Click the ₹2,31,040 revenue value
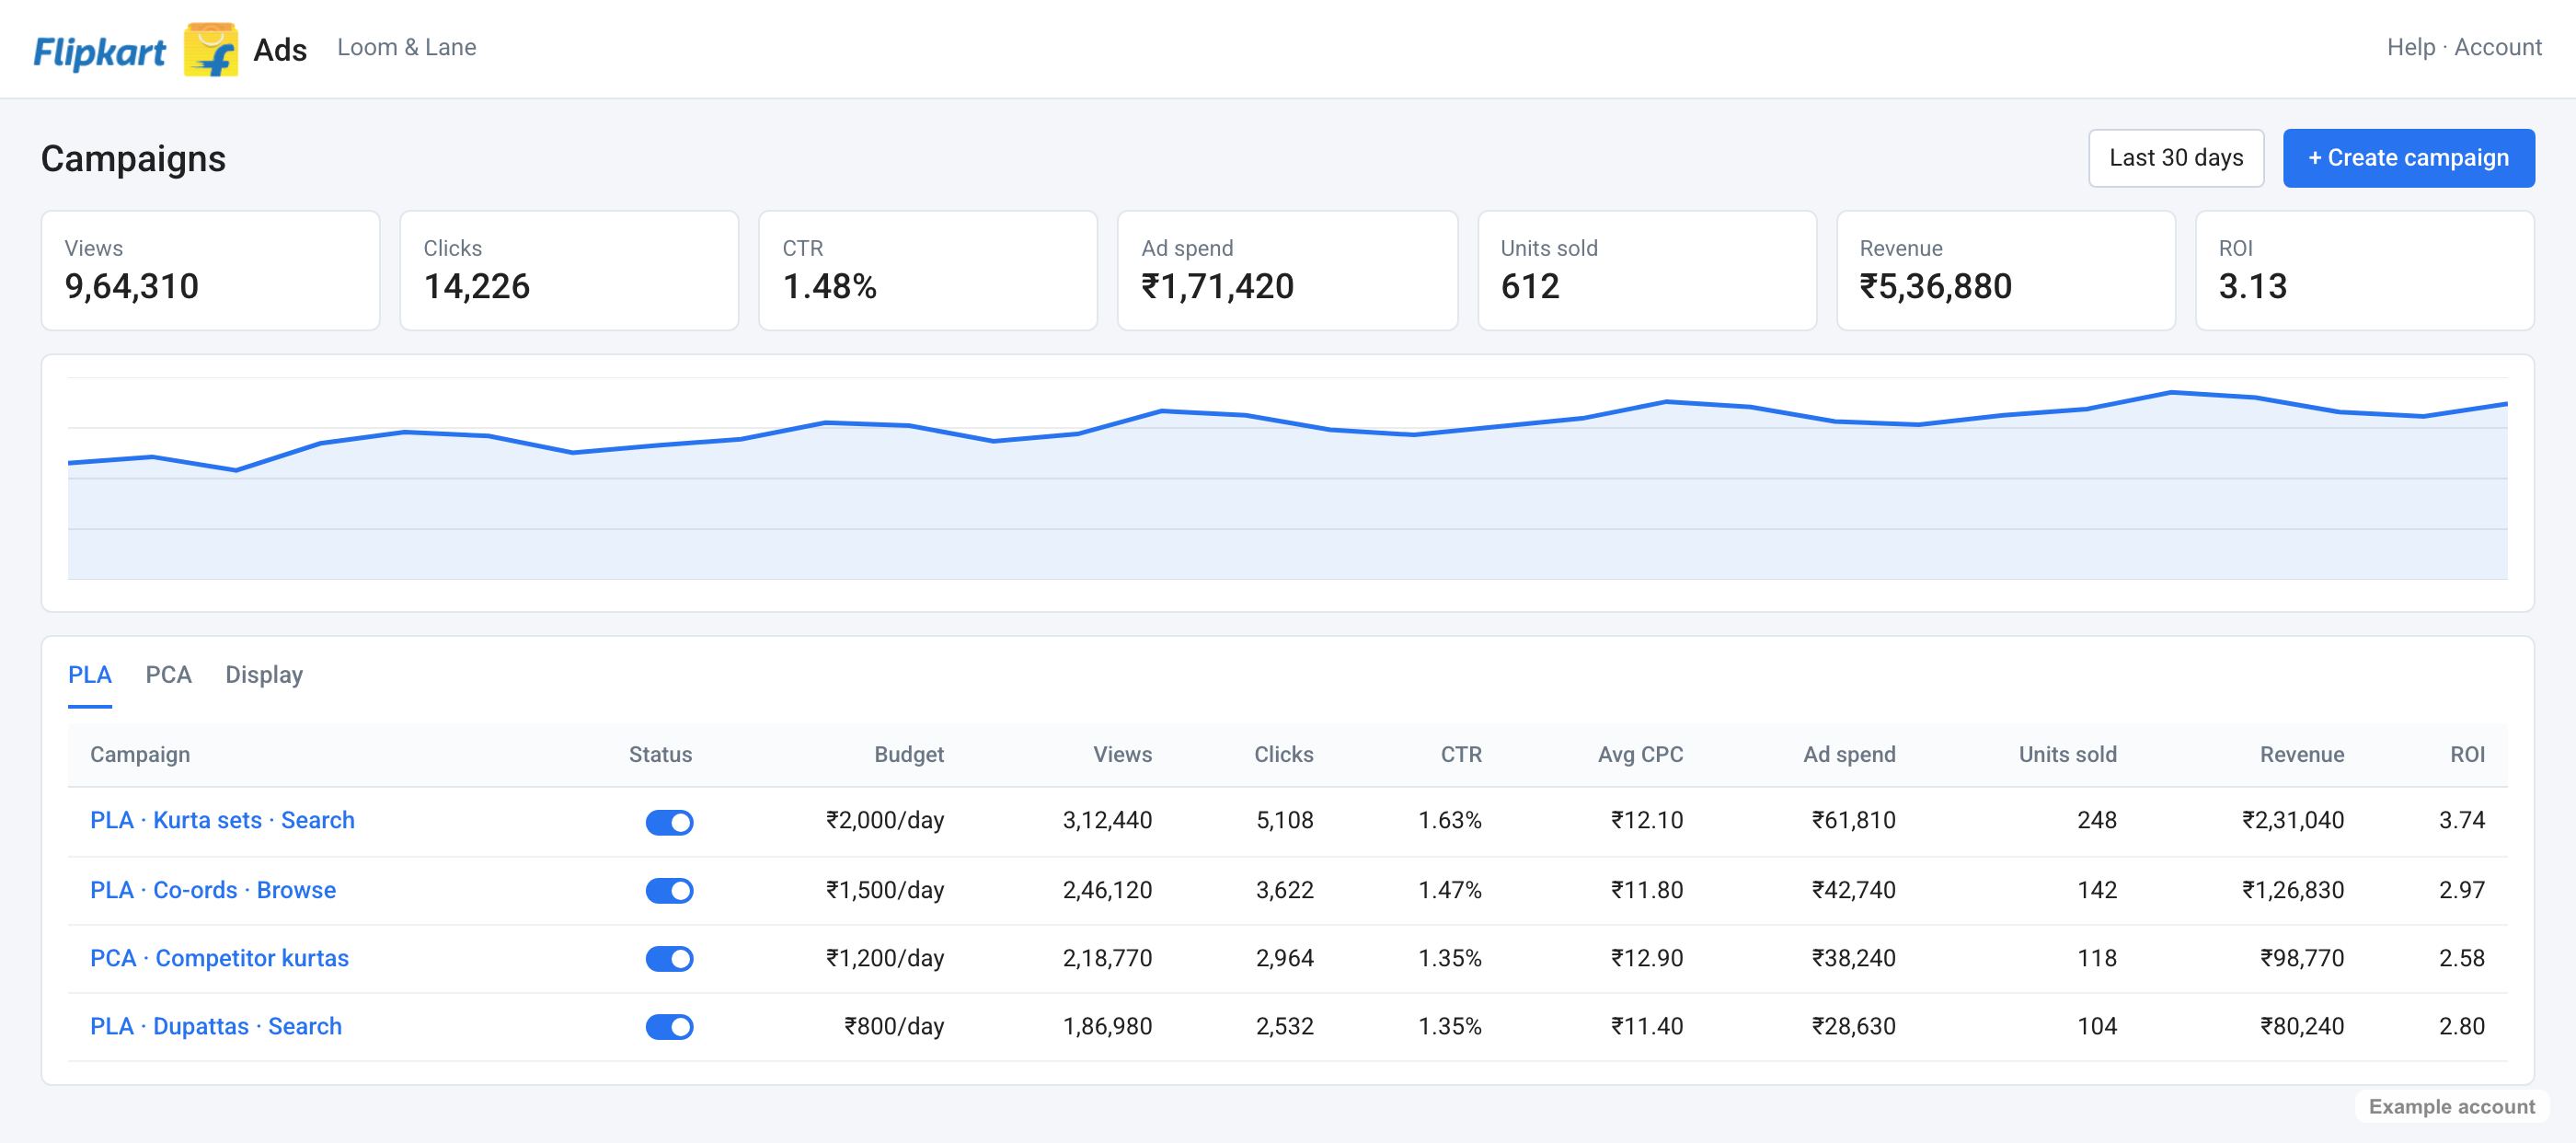The width and height of the screenshot is (2576, 1143). coord(2293,820)
